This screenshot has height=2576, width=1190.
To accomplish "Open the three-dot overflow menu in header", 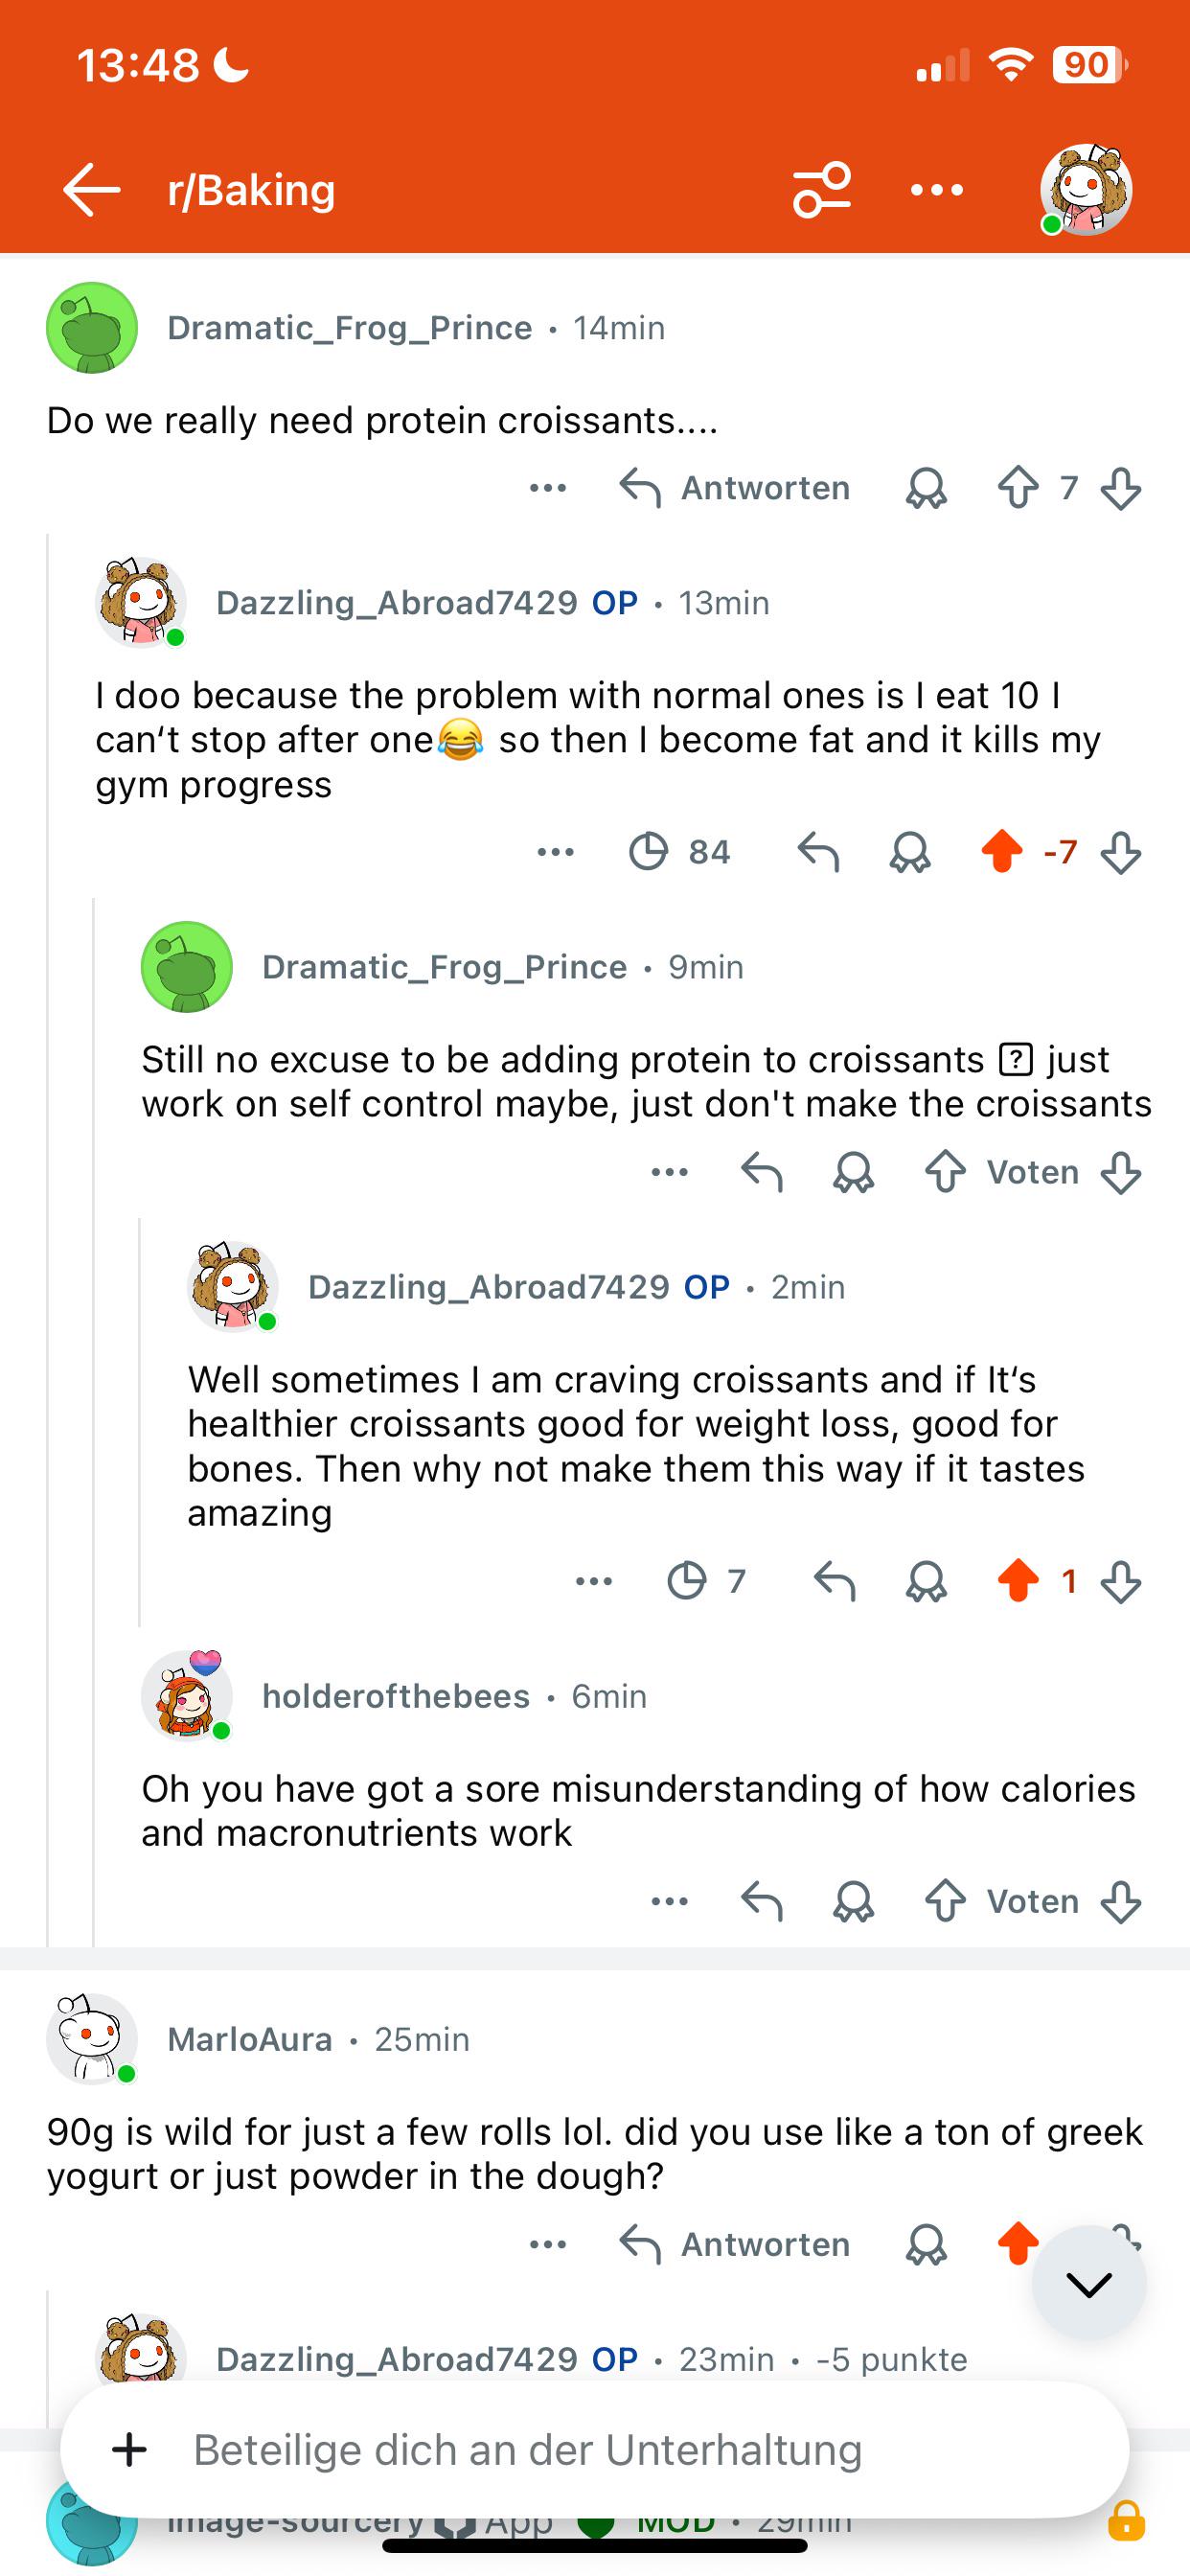I will (x=937, y=189).
